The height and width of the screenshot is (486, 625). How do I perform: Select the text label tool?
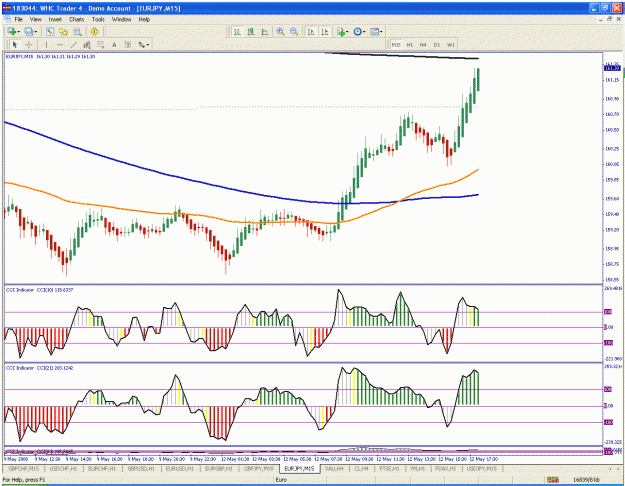pyautogui.click(x=128, y=45)
